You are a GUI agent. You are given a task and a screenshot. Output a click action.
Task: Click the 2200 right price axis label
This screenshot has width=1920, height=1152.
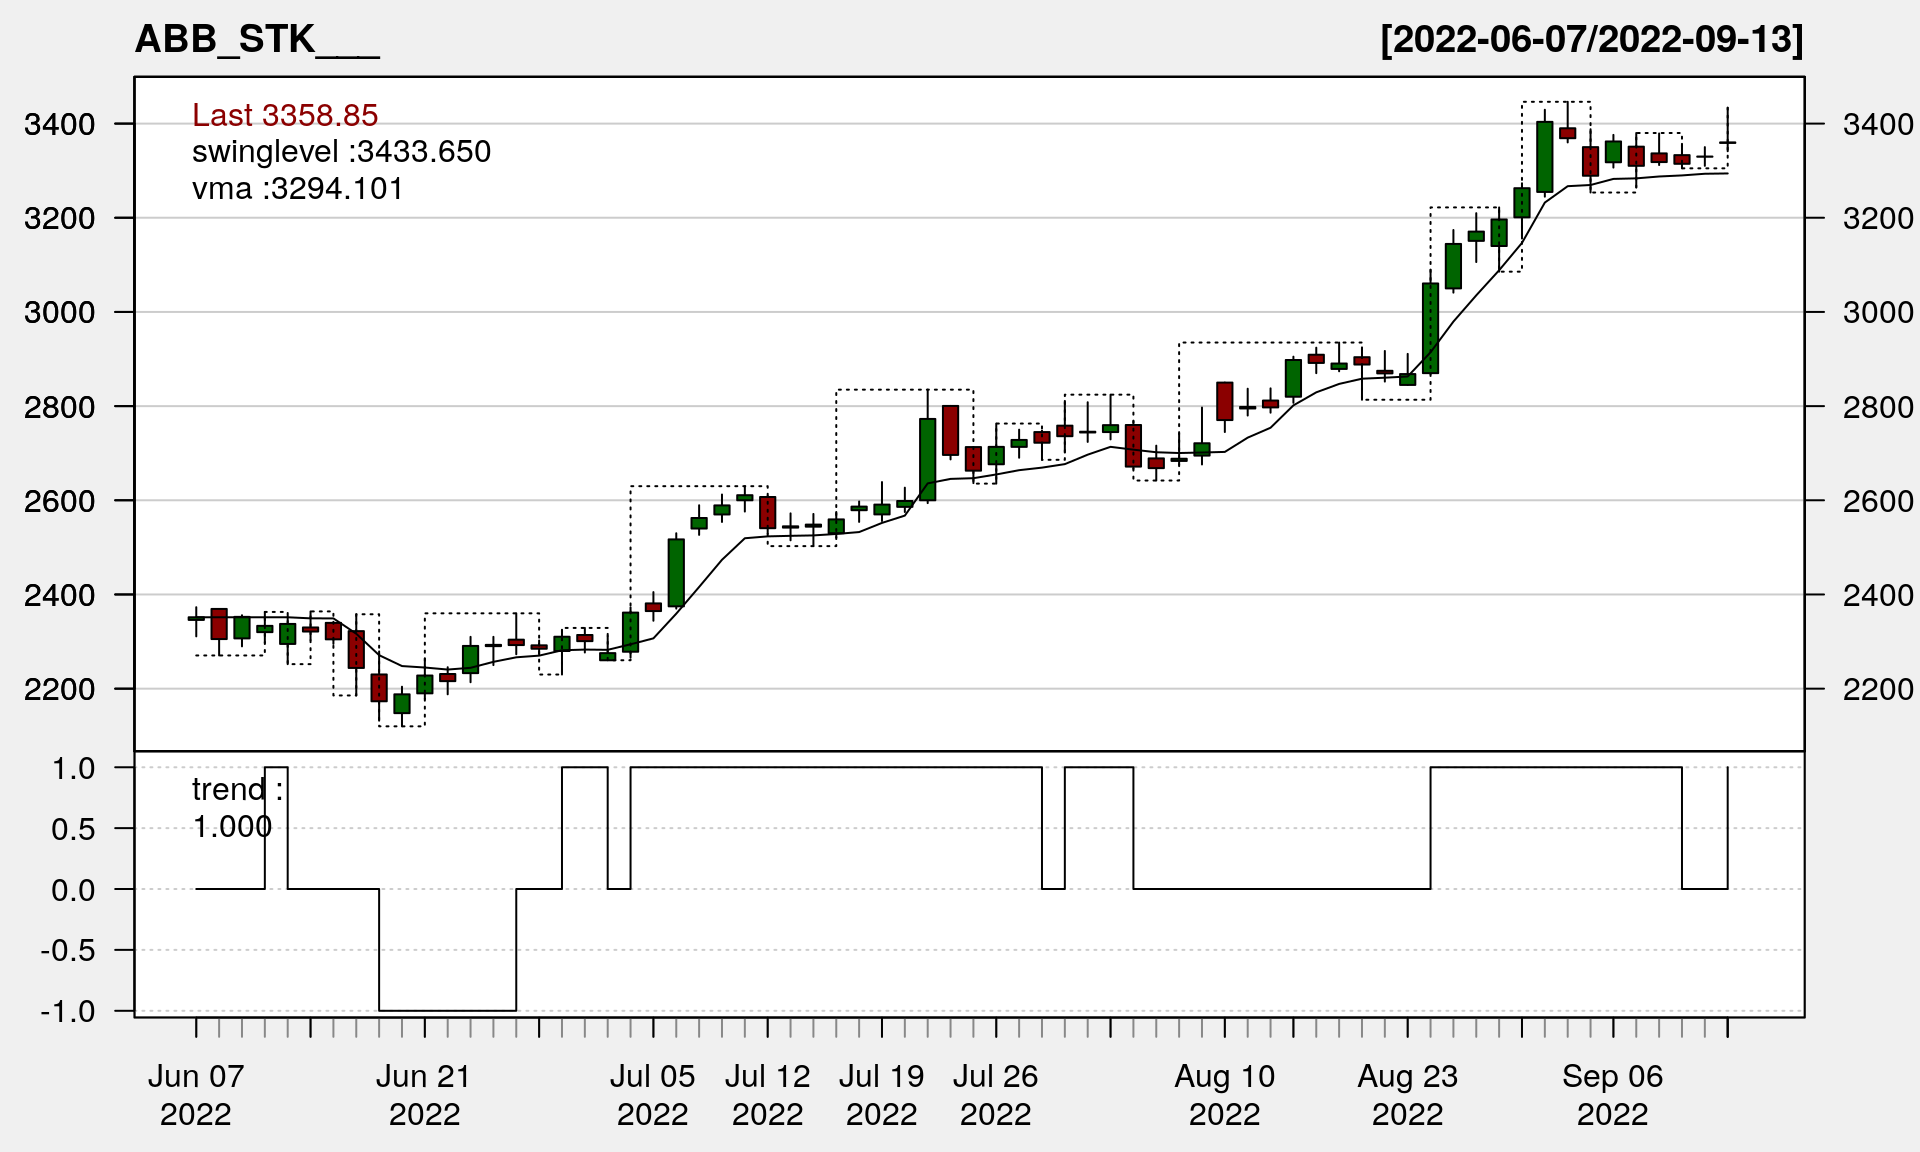point(1878,689)
